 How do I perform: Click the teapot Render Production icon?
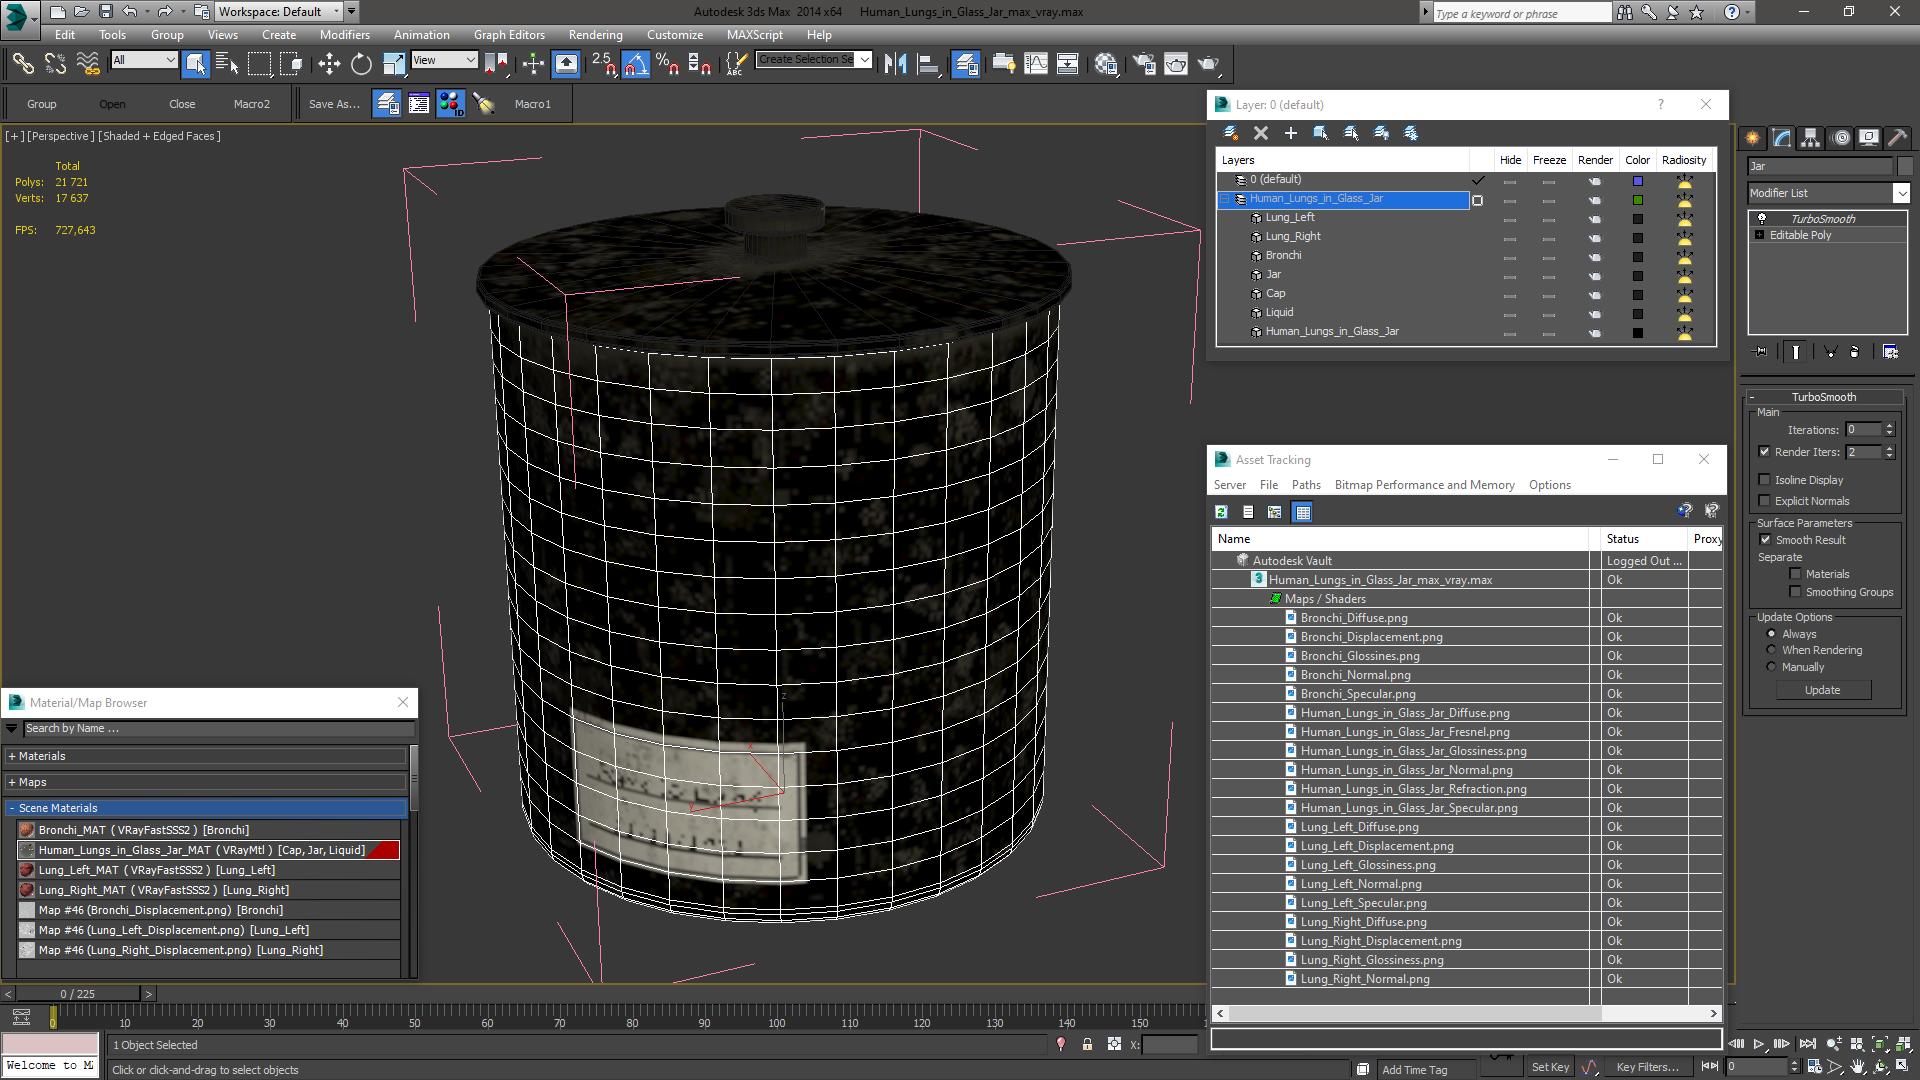pyautogui.click(x=1209, y=64)
